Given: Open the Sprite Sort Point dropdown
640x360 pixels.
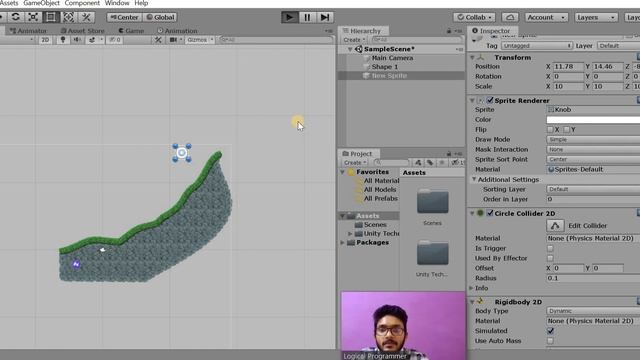Looking at the screenshot, I should [593, 159].
